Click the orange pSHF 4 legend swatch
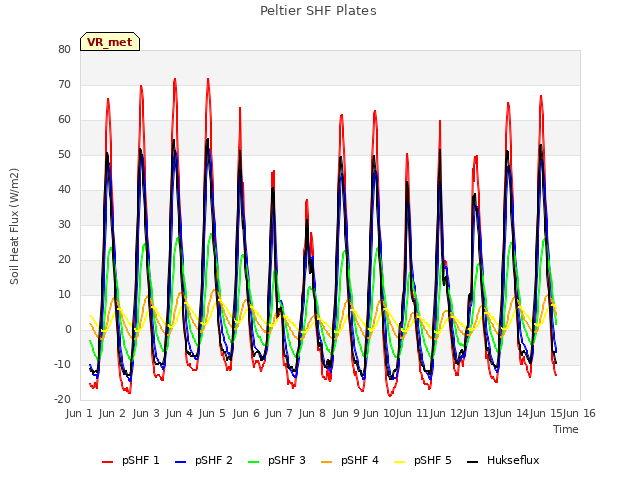The image size is (640, 480). pos(327,462)
